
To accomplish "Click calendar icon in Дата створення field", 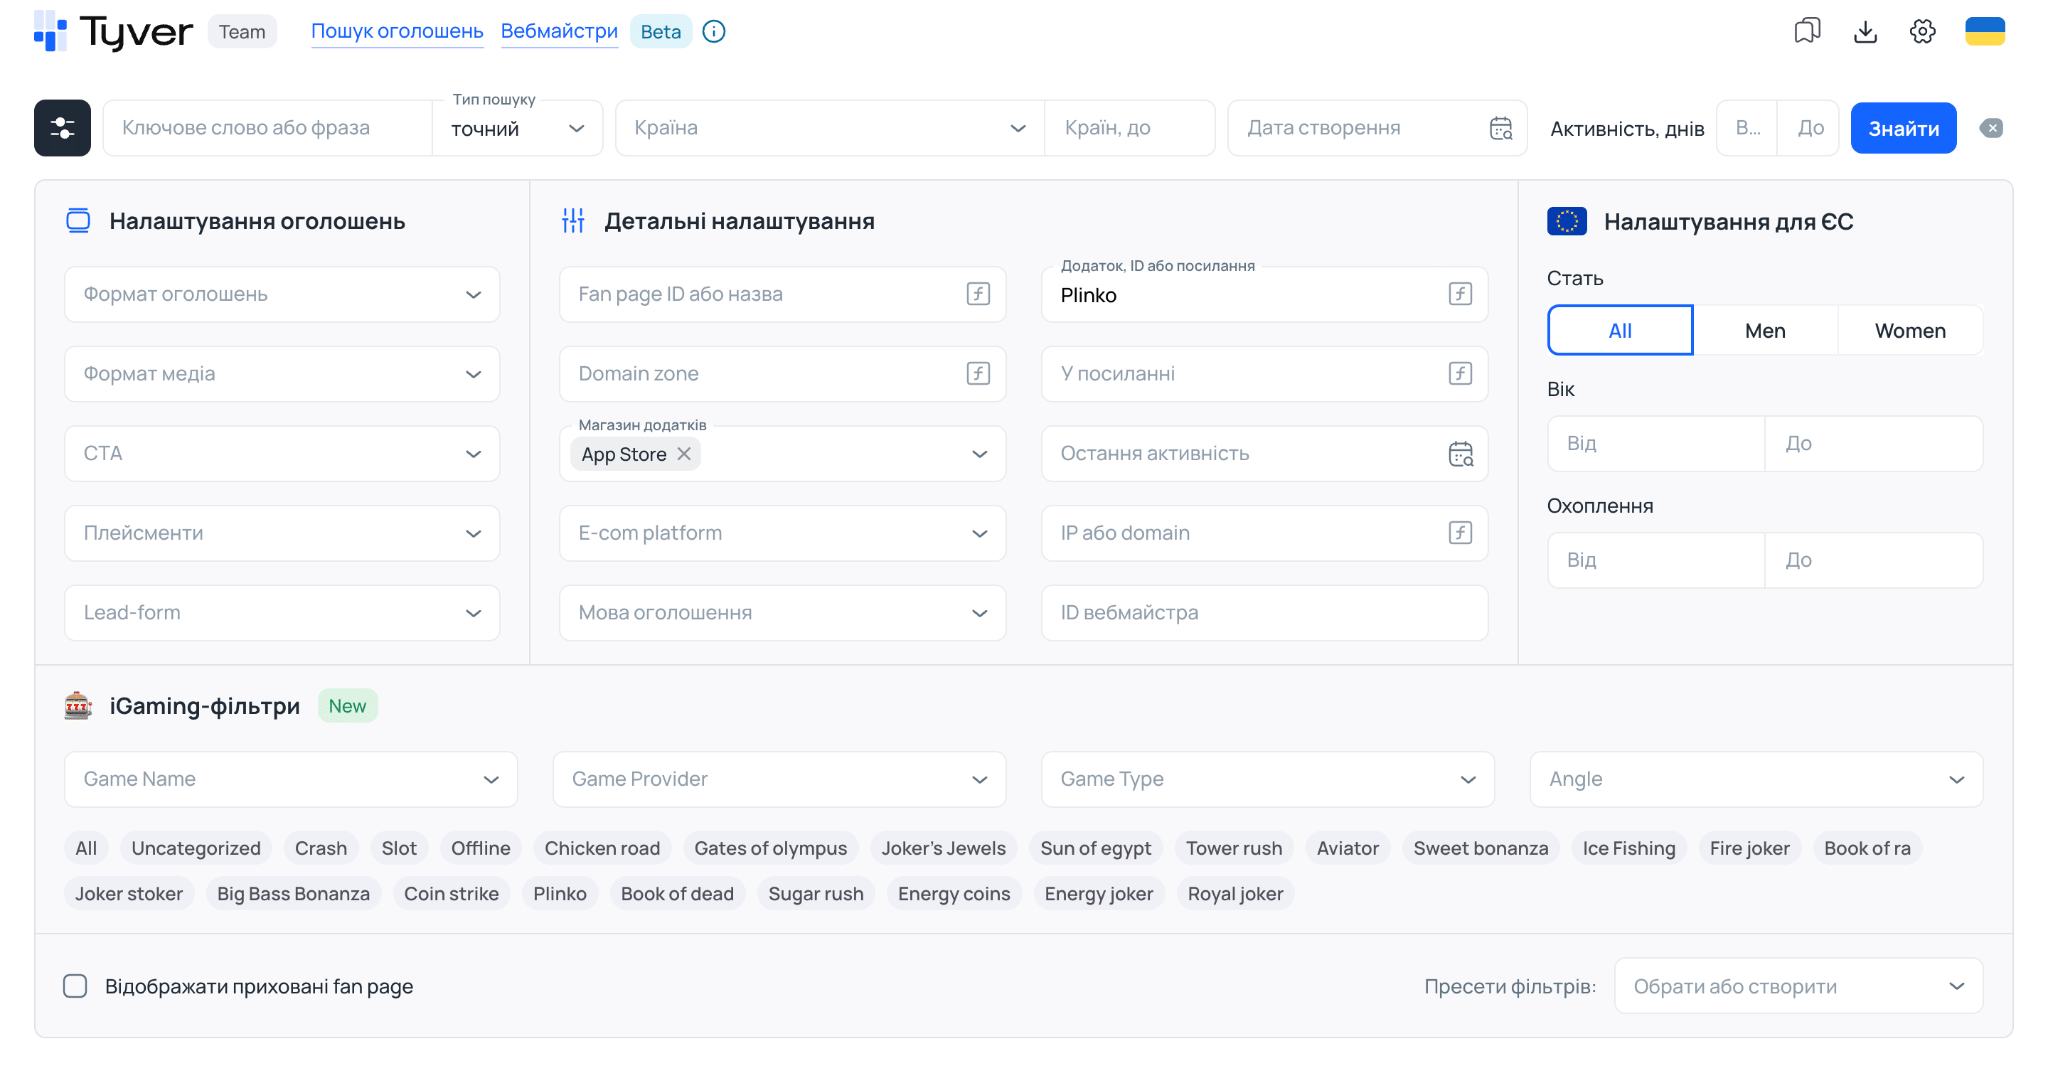I will click(x=1501, y=128).
